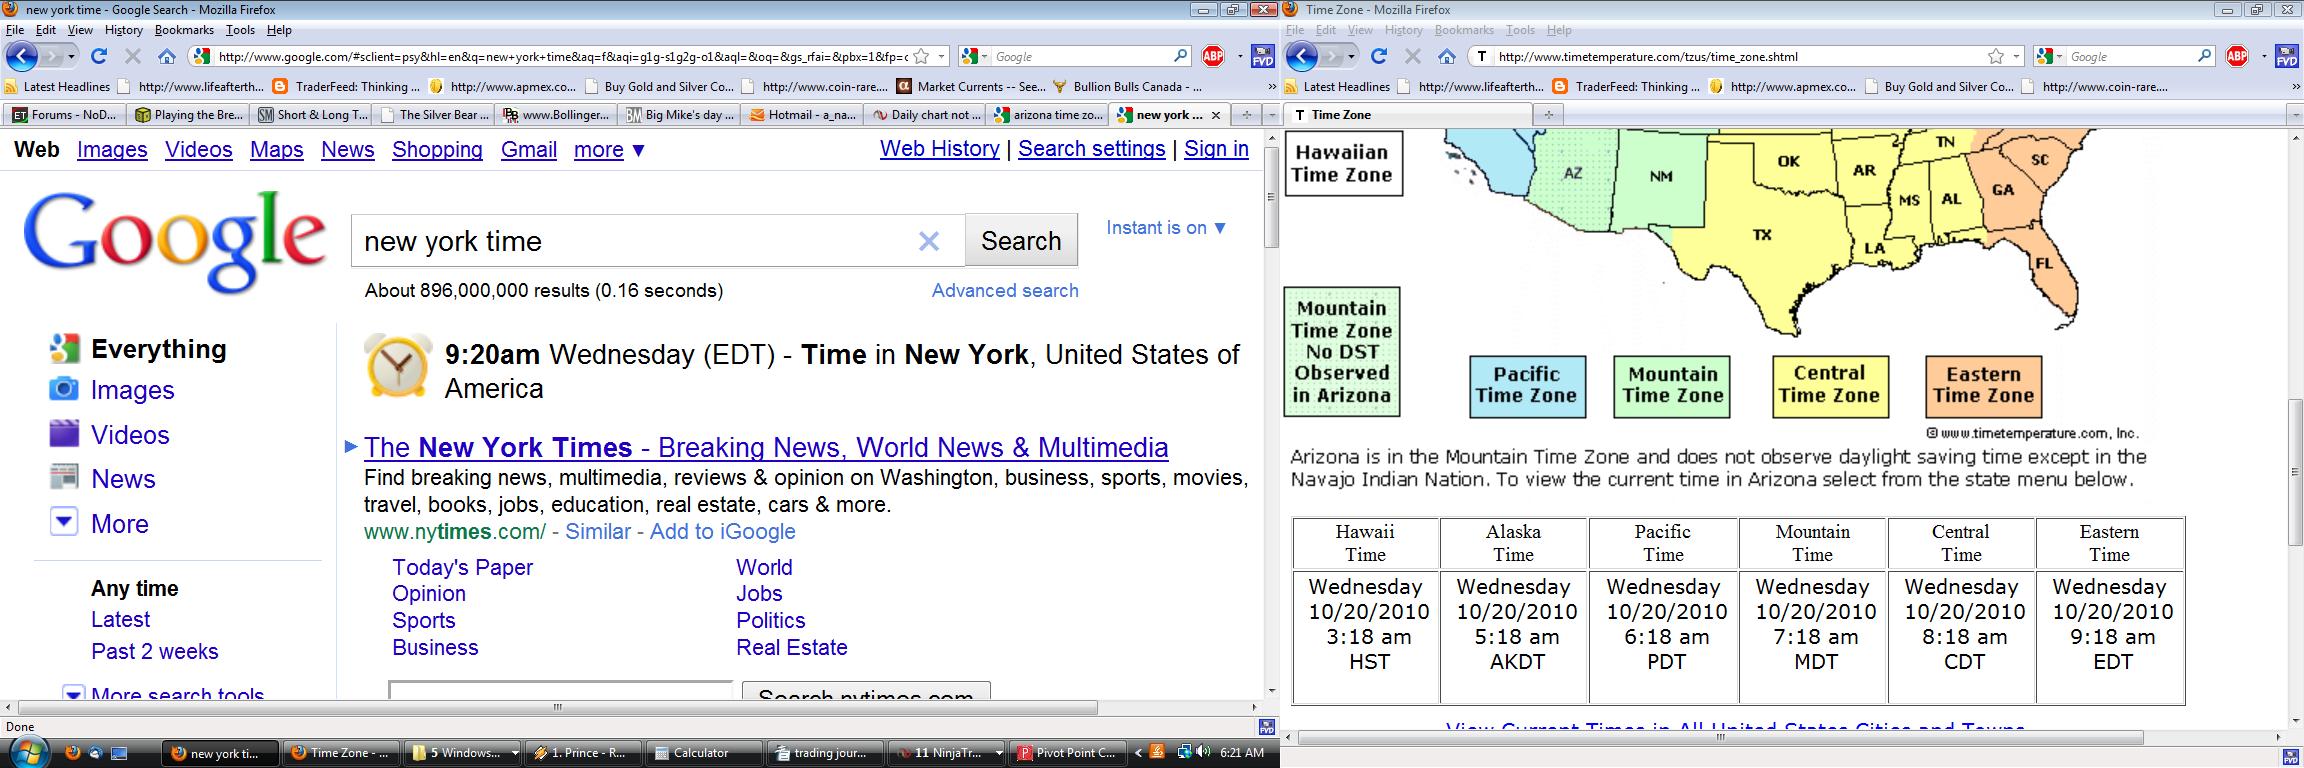Screen dimensions: 2304x768
Task: Open the Pivot Point taskbar button
Action: (1066, 753)
